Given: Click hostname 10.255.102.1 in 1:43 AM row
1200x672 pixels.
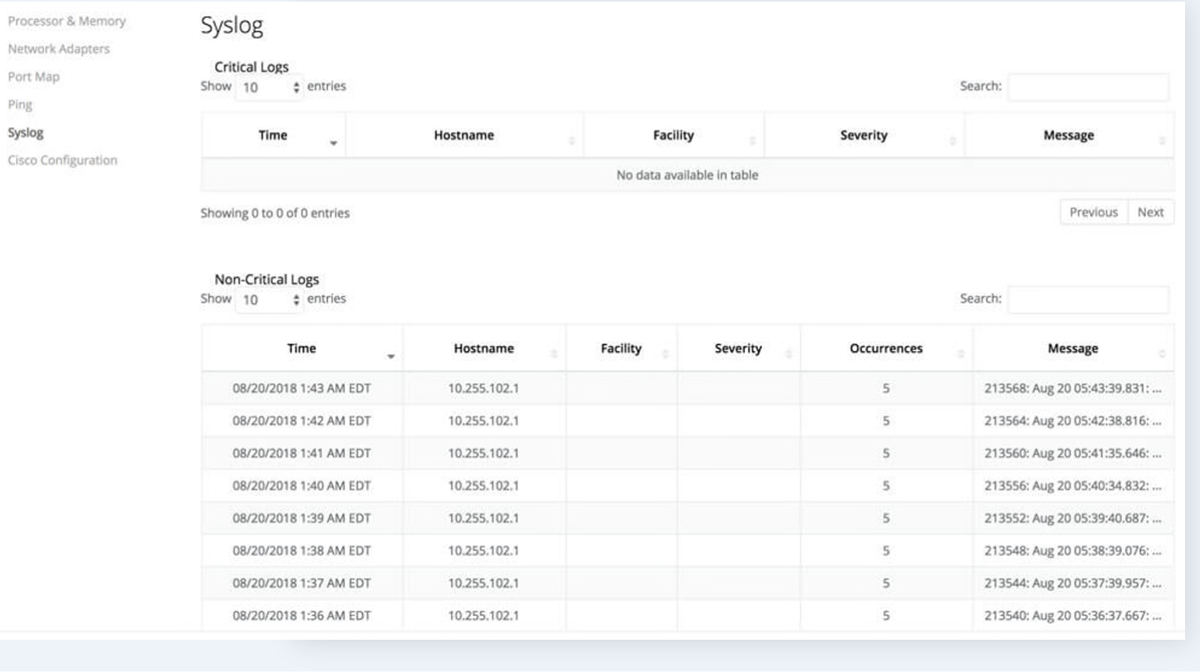Looking at the screenshot, I should pos(484,388).
